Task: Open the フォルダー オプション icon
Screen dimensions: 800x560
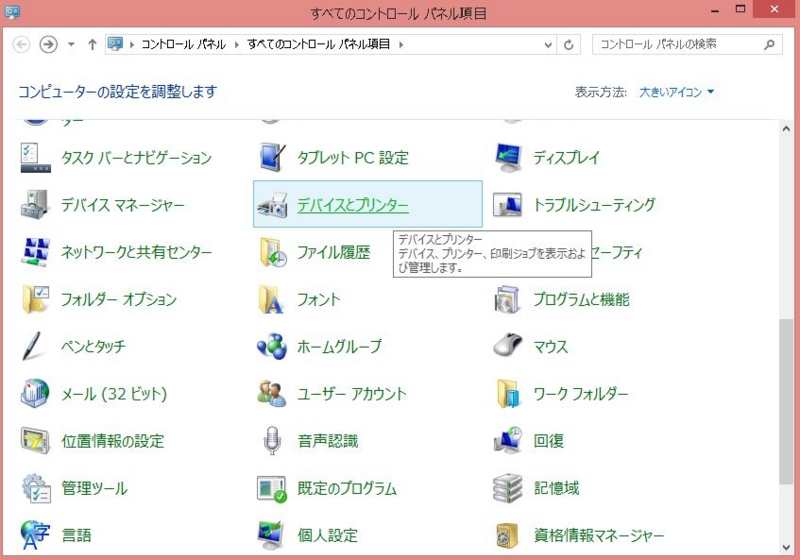Action: [x=35, y=299]
